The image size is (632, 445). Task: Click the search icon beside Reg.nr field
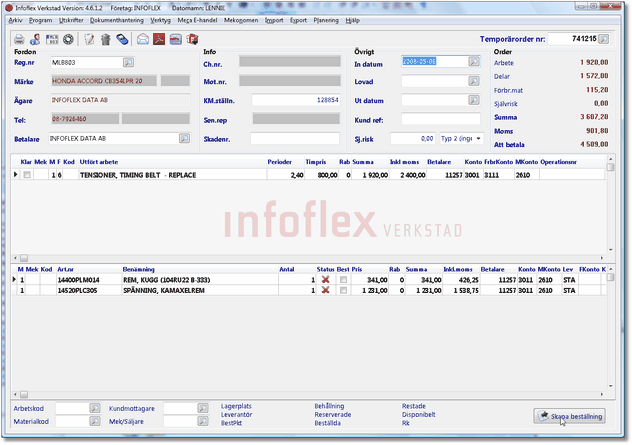[x=128, y=62]
